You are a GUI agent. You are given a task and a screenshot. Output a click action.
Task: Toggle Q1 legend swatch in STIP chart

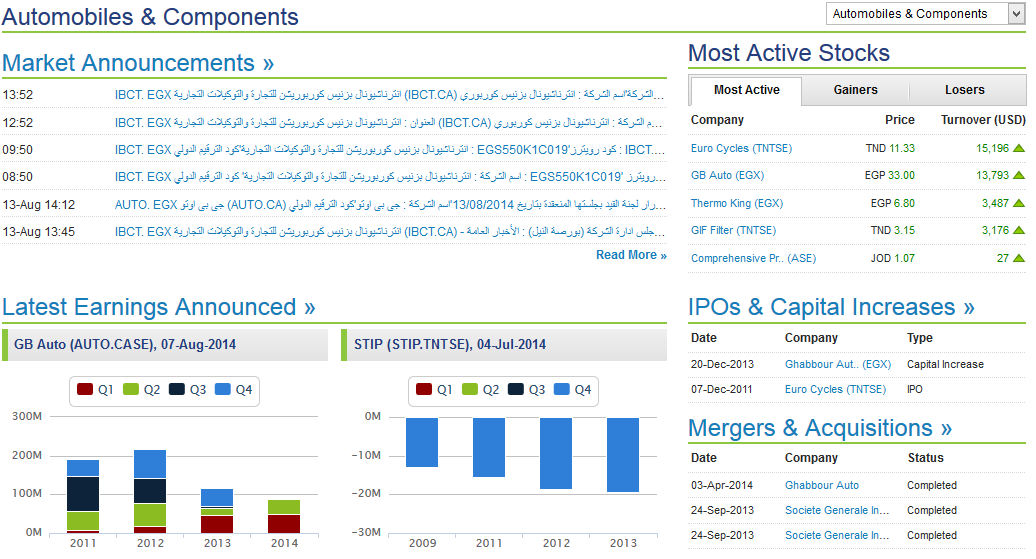point(424,389)
